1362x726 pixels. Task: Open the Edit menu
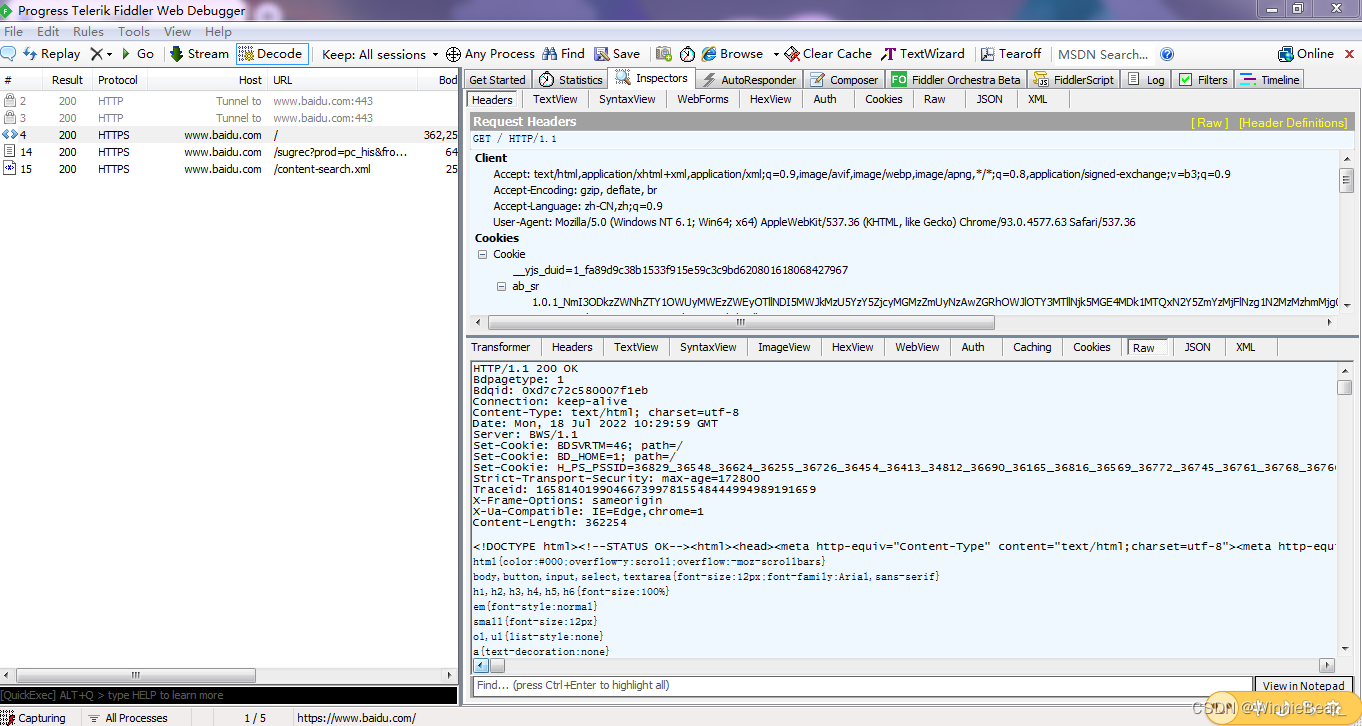(x=48, y=32)
